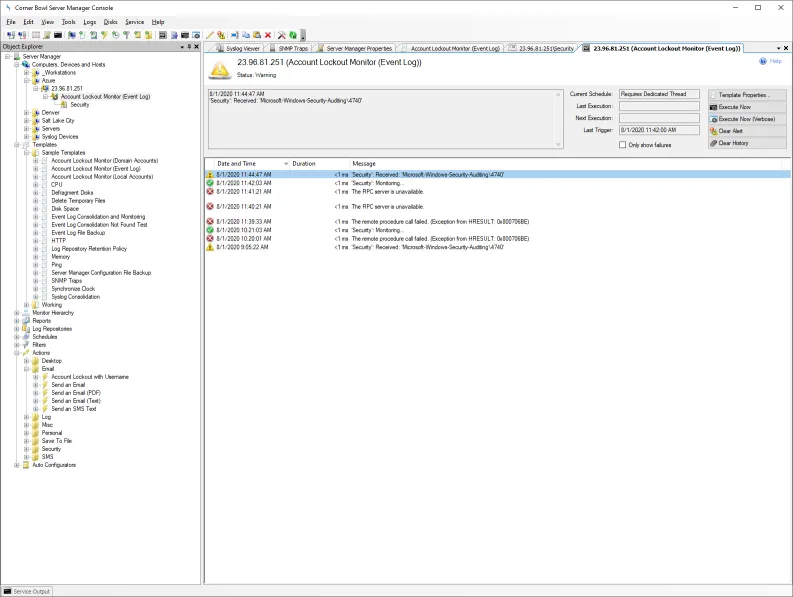Switch to the SNMP Traps tab
This screenshot has width=793, height=597.
(x=289, y=49)
